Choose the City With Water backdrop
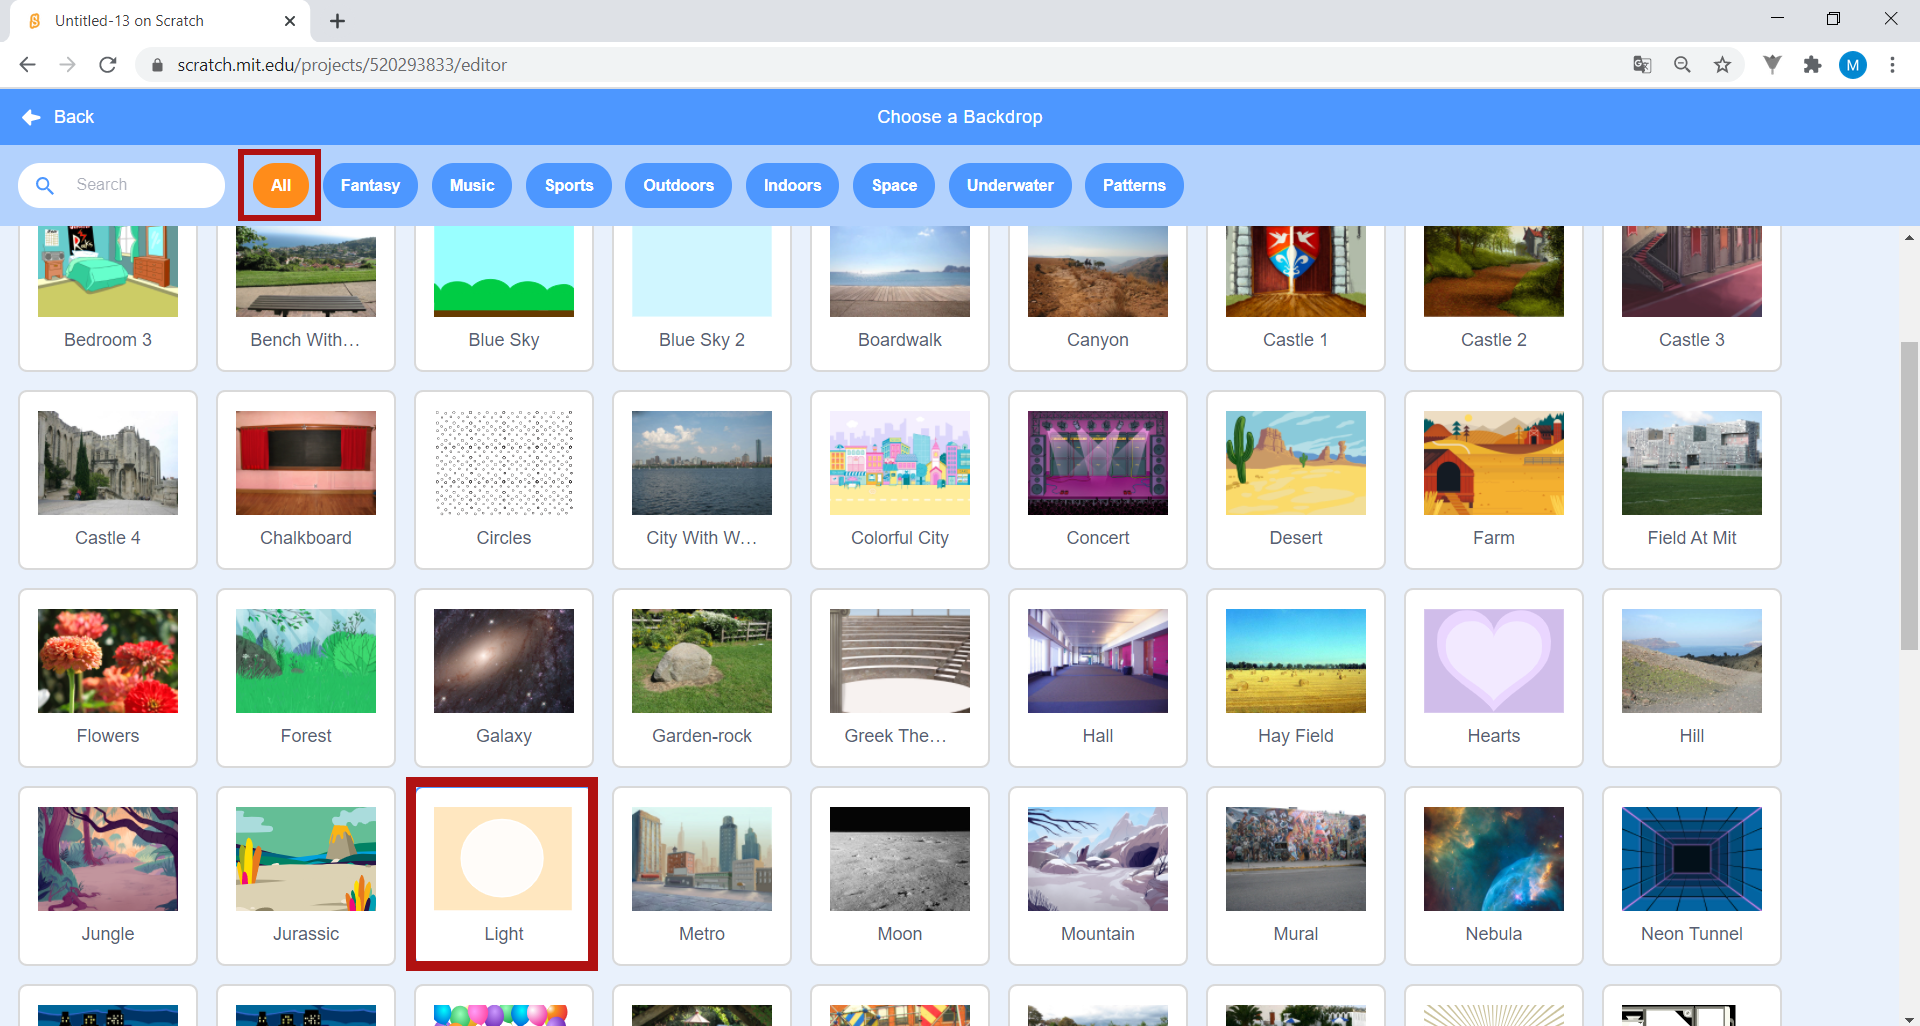Viewport: 1920px width, 1026px height. (702, 480)
